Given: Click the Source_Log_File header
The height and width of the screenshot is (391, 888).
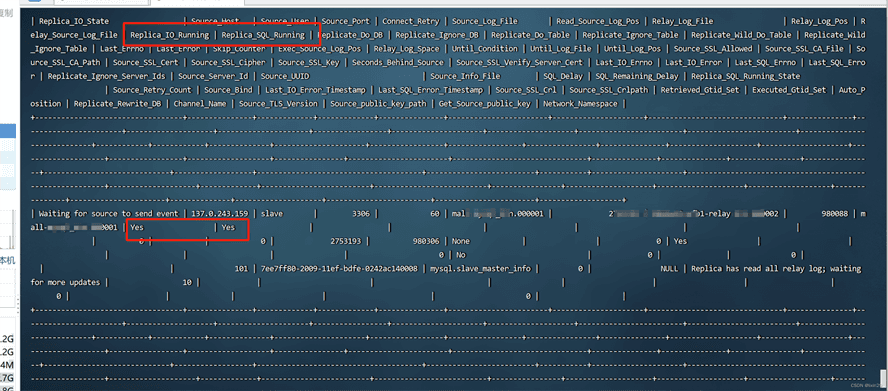Looking at the screenshot, I should click(485, 21).
